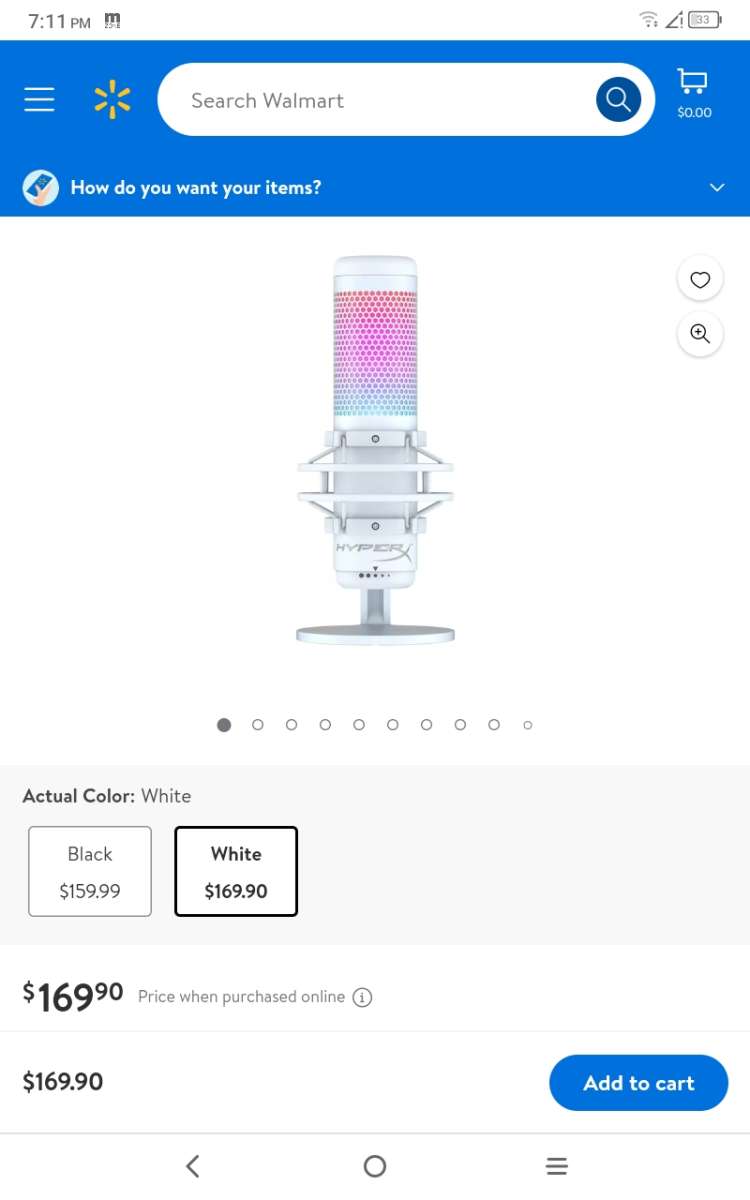Tap the Android back arrow
The height and width of the screenshot is (1200, 750).
(x=193, y=1165)
